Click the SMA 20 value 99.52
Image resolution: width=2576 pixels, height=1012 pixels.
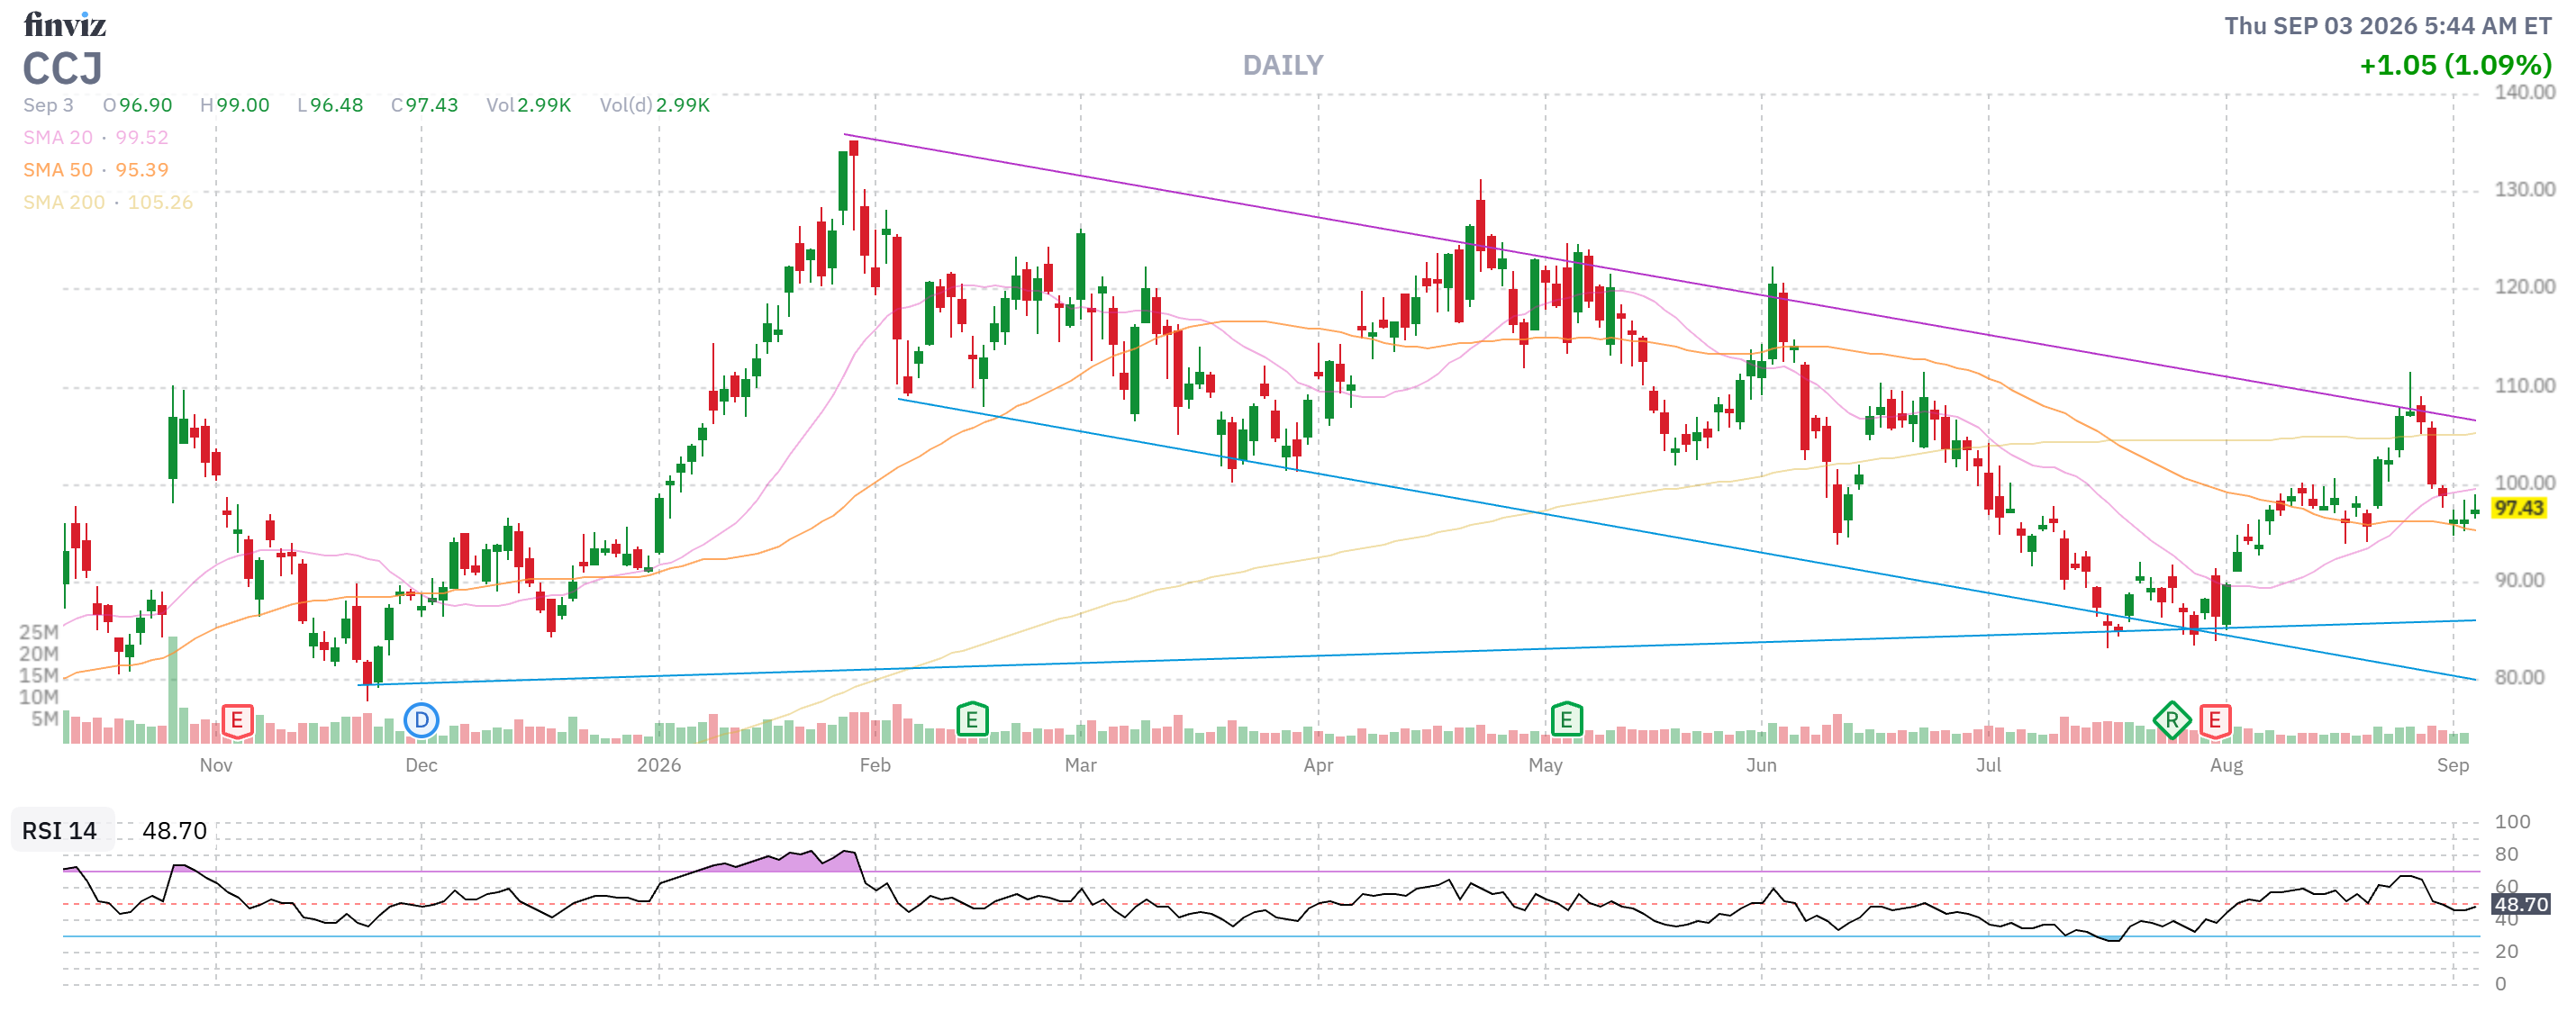coord(142,138)
